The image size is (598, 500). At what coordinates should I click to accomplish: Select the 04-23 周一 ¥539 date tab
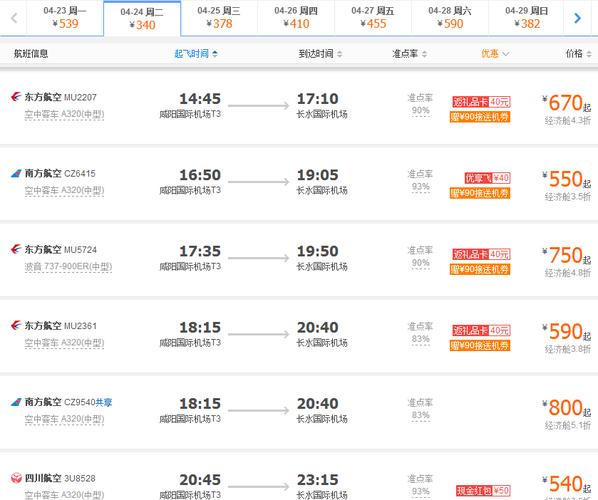65,18
